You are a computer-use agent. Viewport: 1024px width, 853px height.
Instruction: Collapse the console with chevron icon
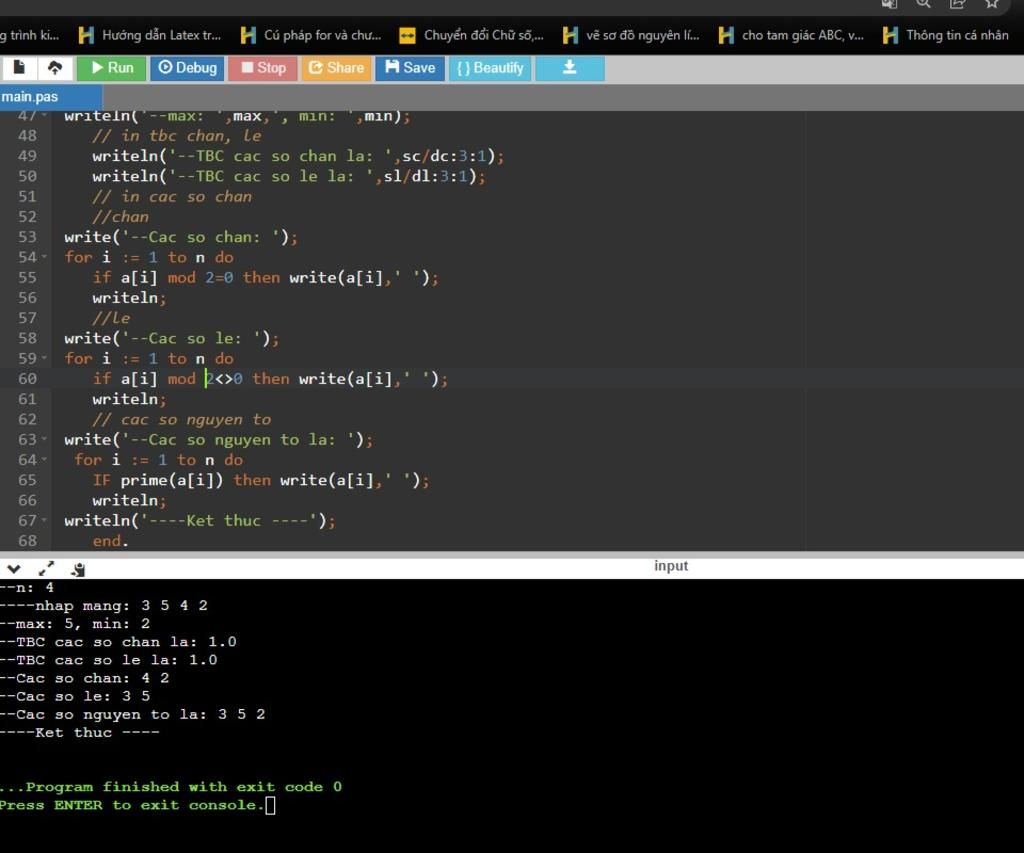[x=14, y=569]
